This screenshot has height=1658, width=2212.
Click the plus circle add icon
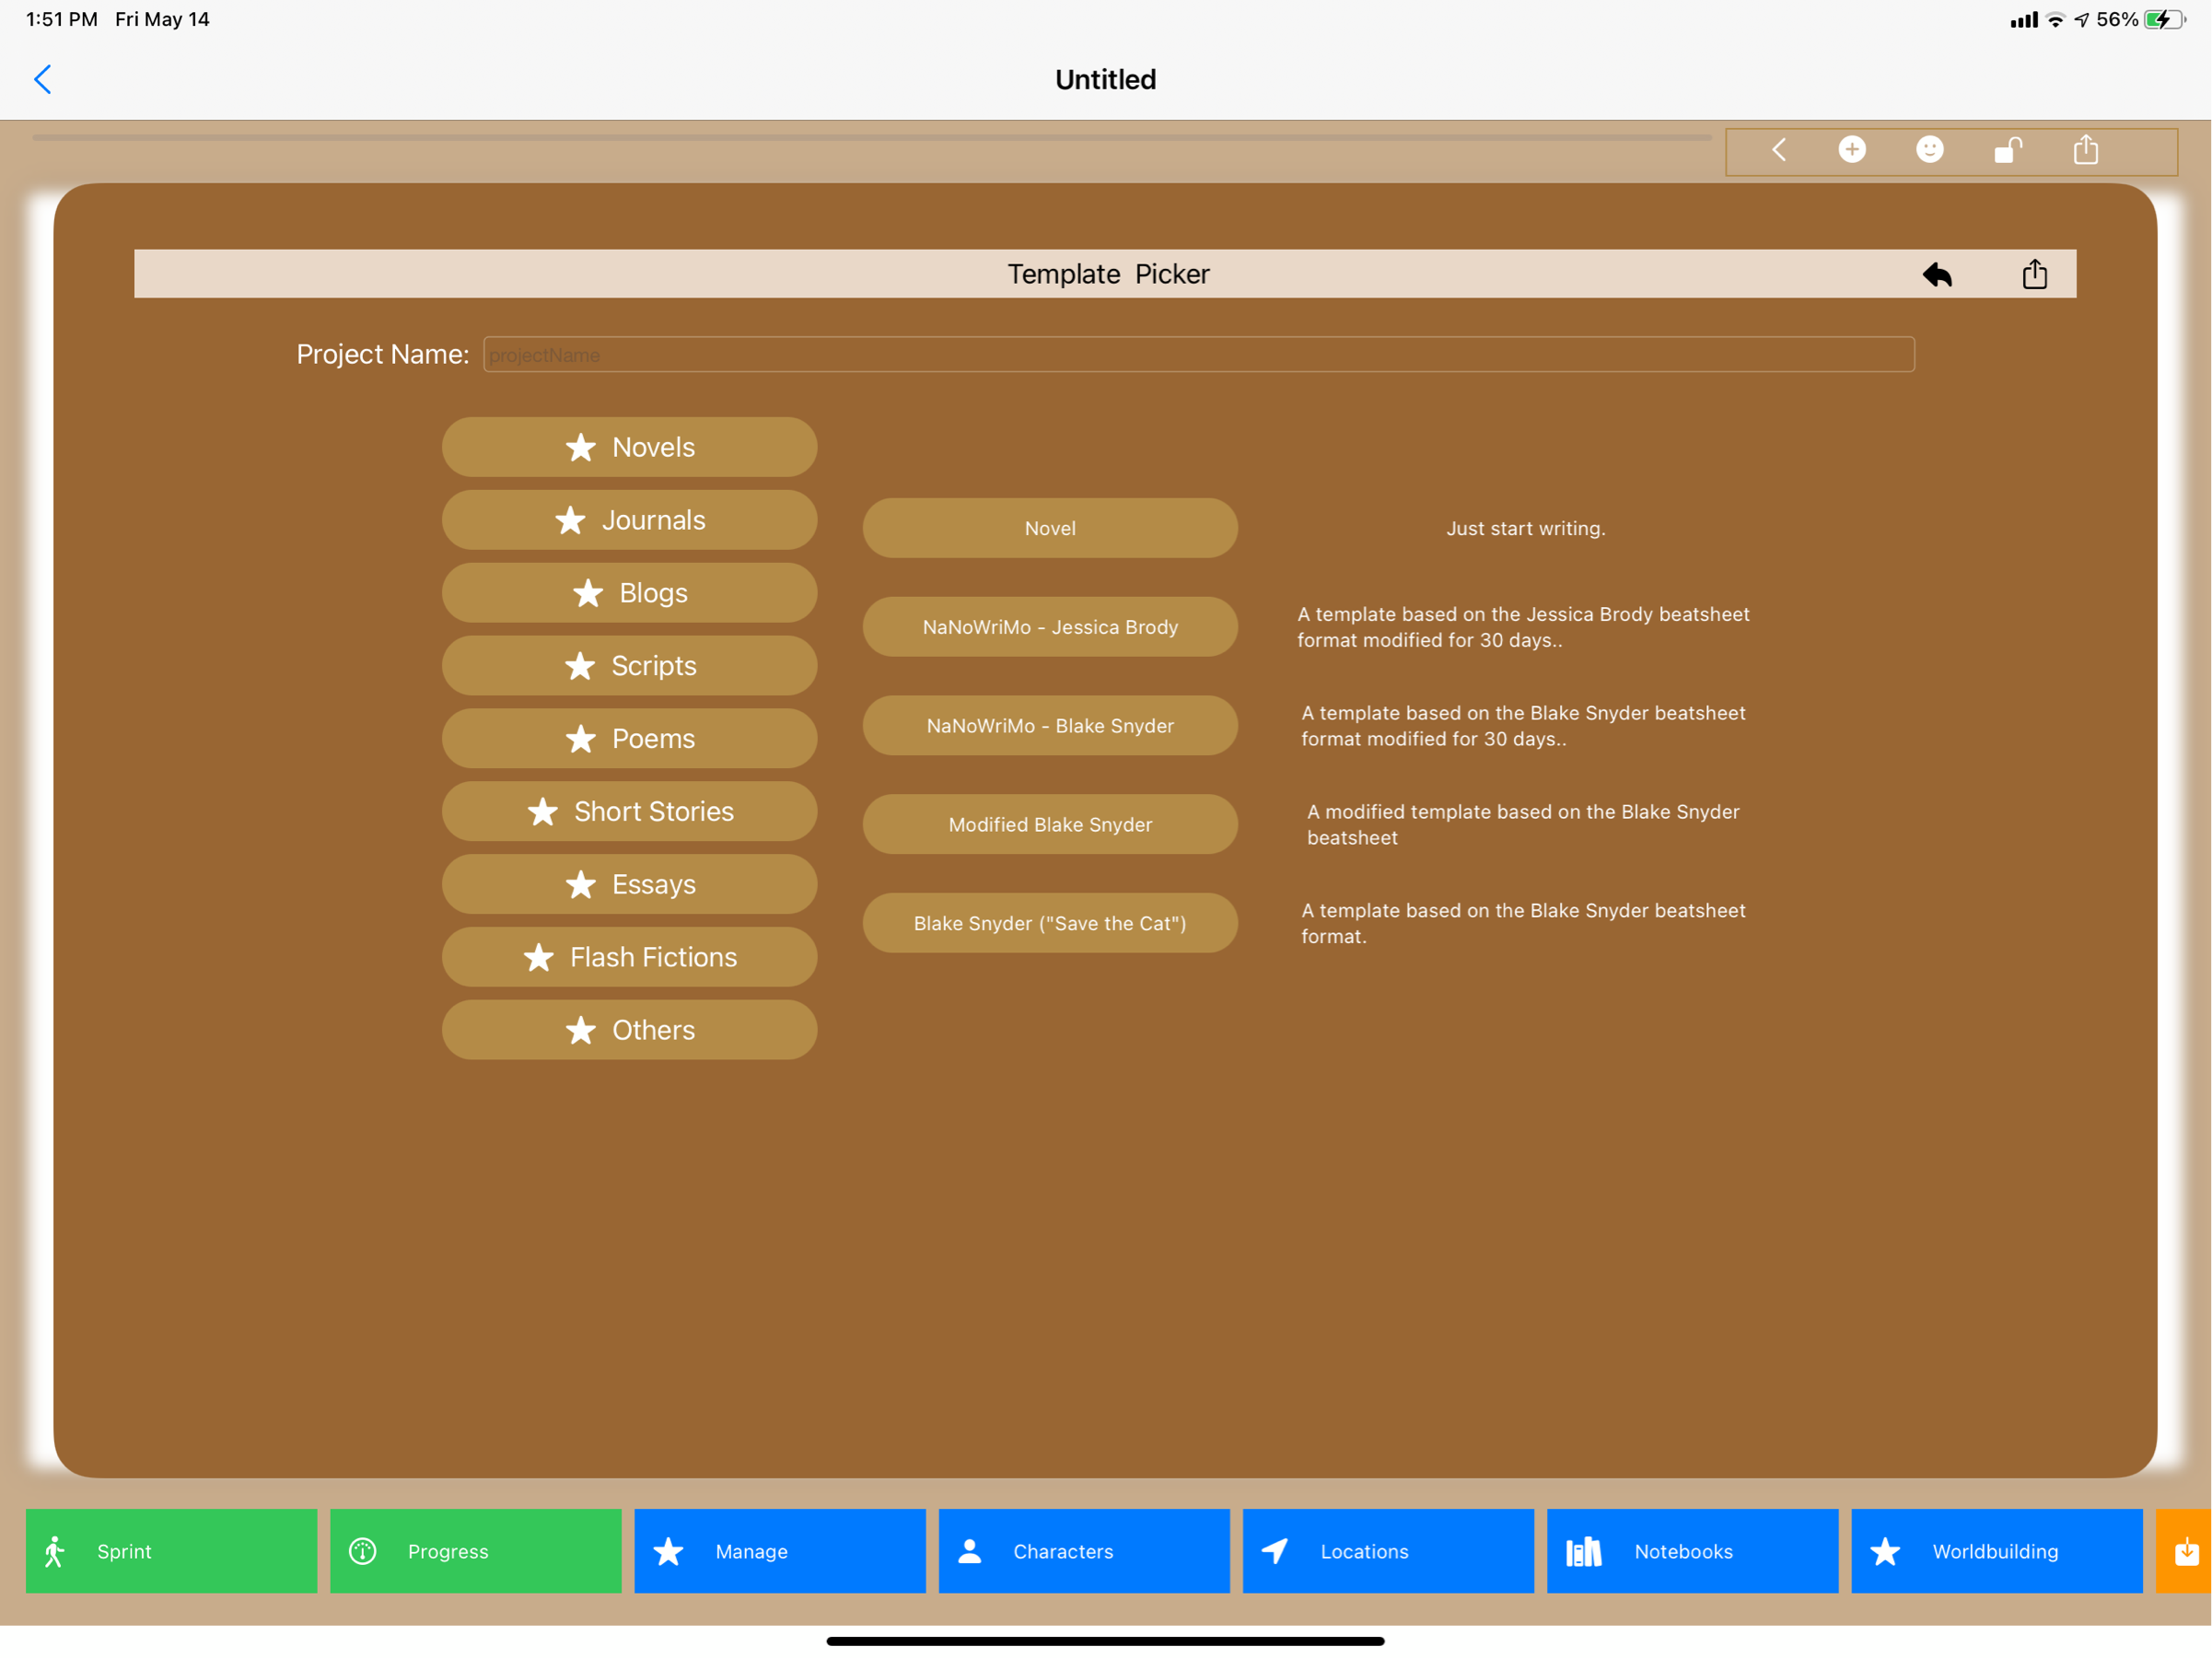(1851, 150)
